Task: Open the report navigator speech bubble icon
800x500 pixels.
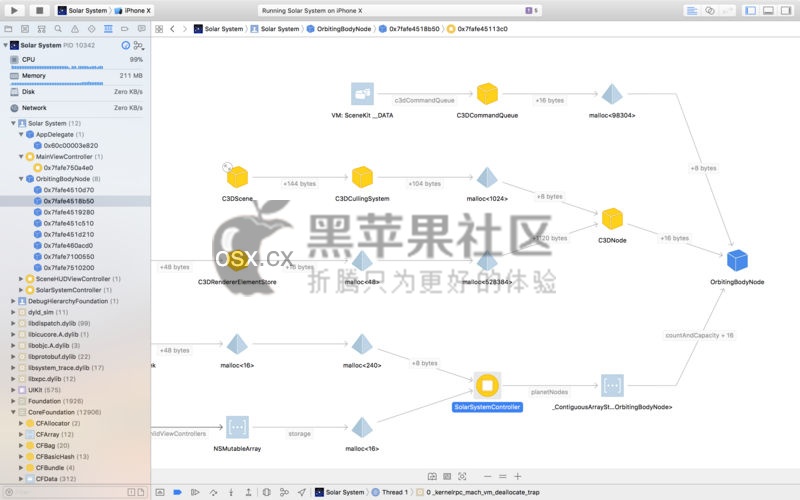Action: pyautogui.click(x=141, y=29)
